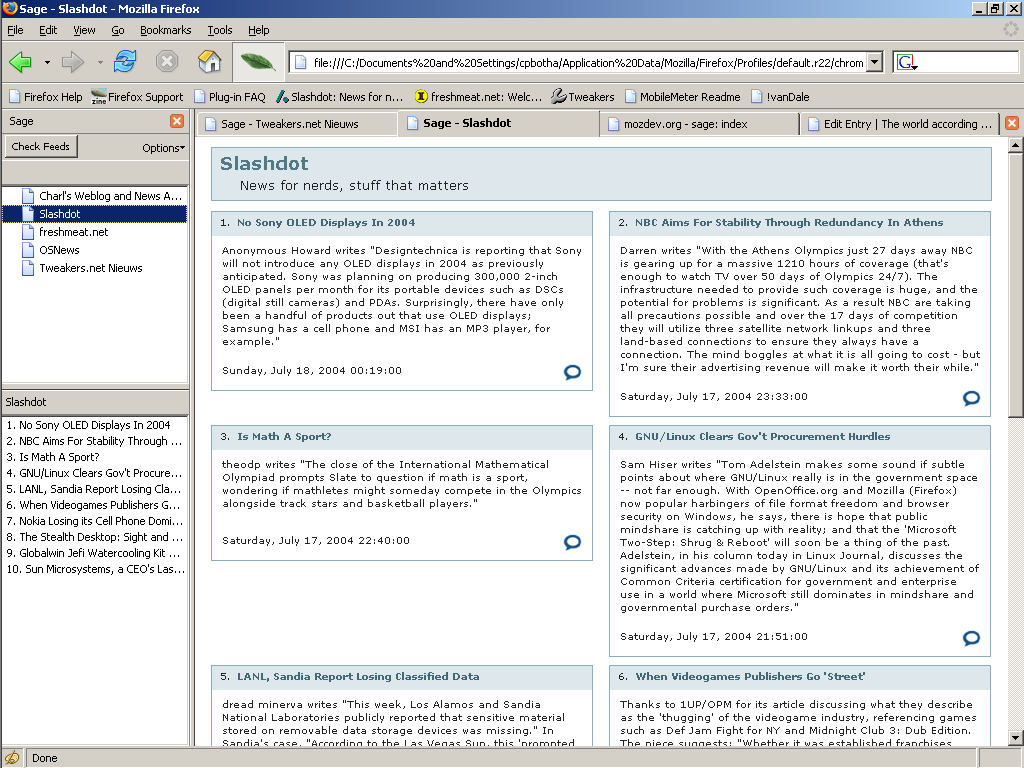Open the File menu

(15, 30)
